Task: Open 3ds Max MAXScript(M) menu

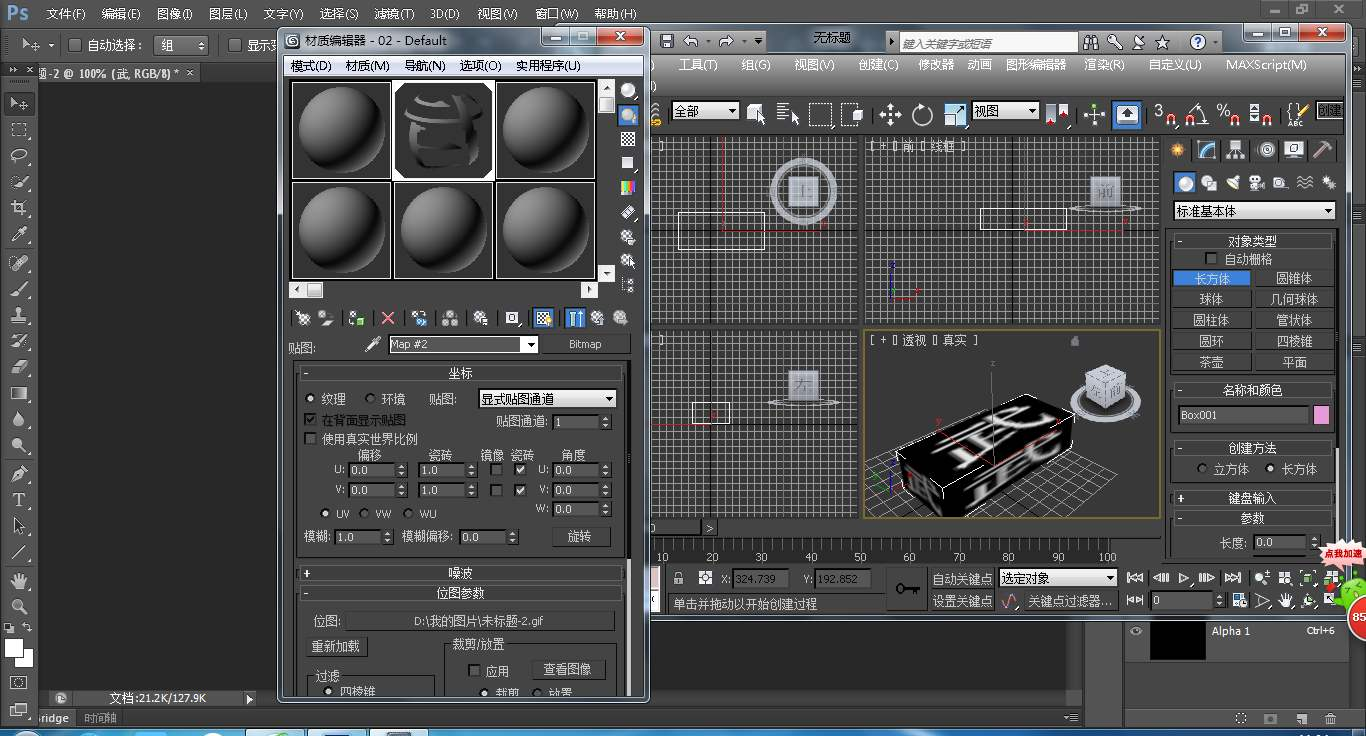Action: pos(1266,64)
